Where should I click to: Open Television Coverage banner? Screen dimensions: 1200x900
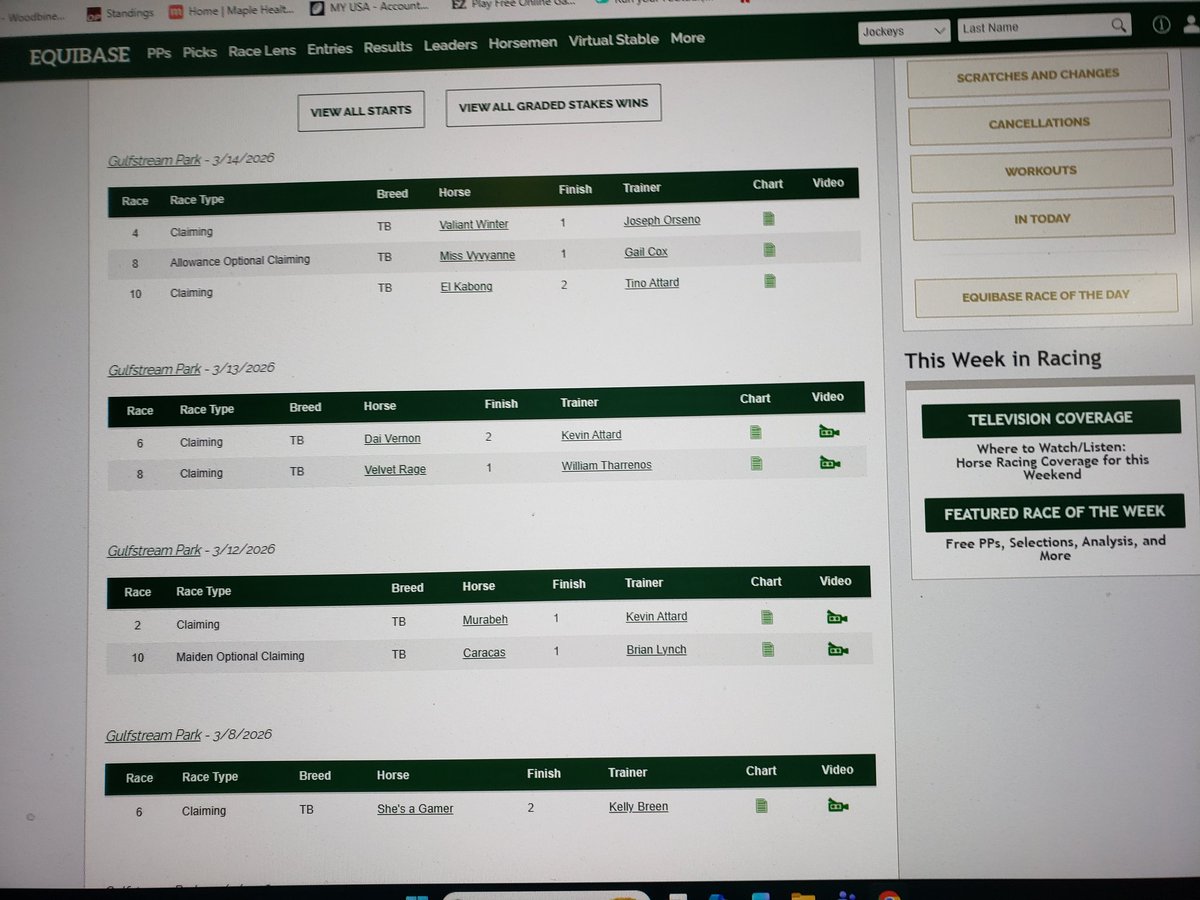tap(1050, 419)
